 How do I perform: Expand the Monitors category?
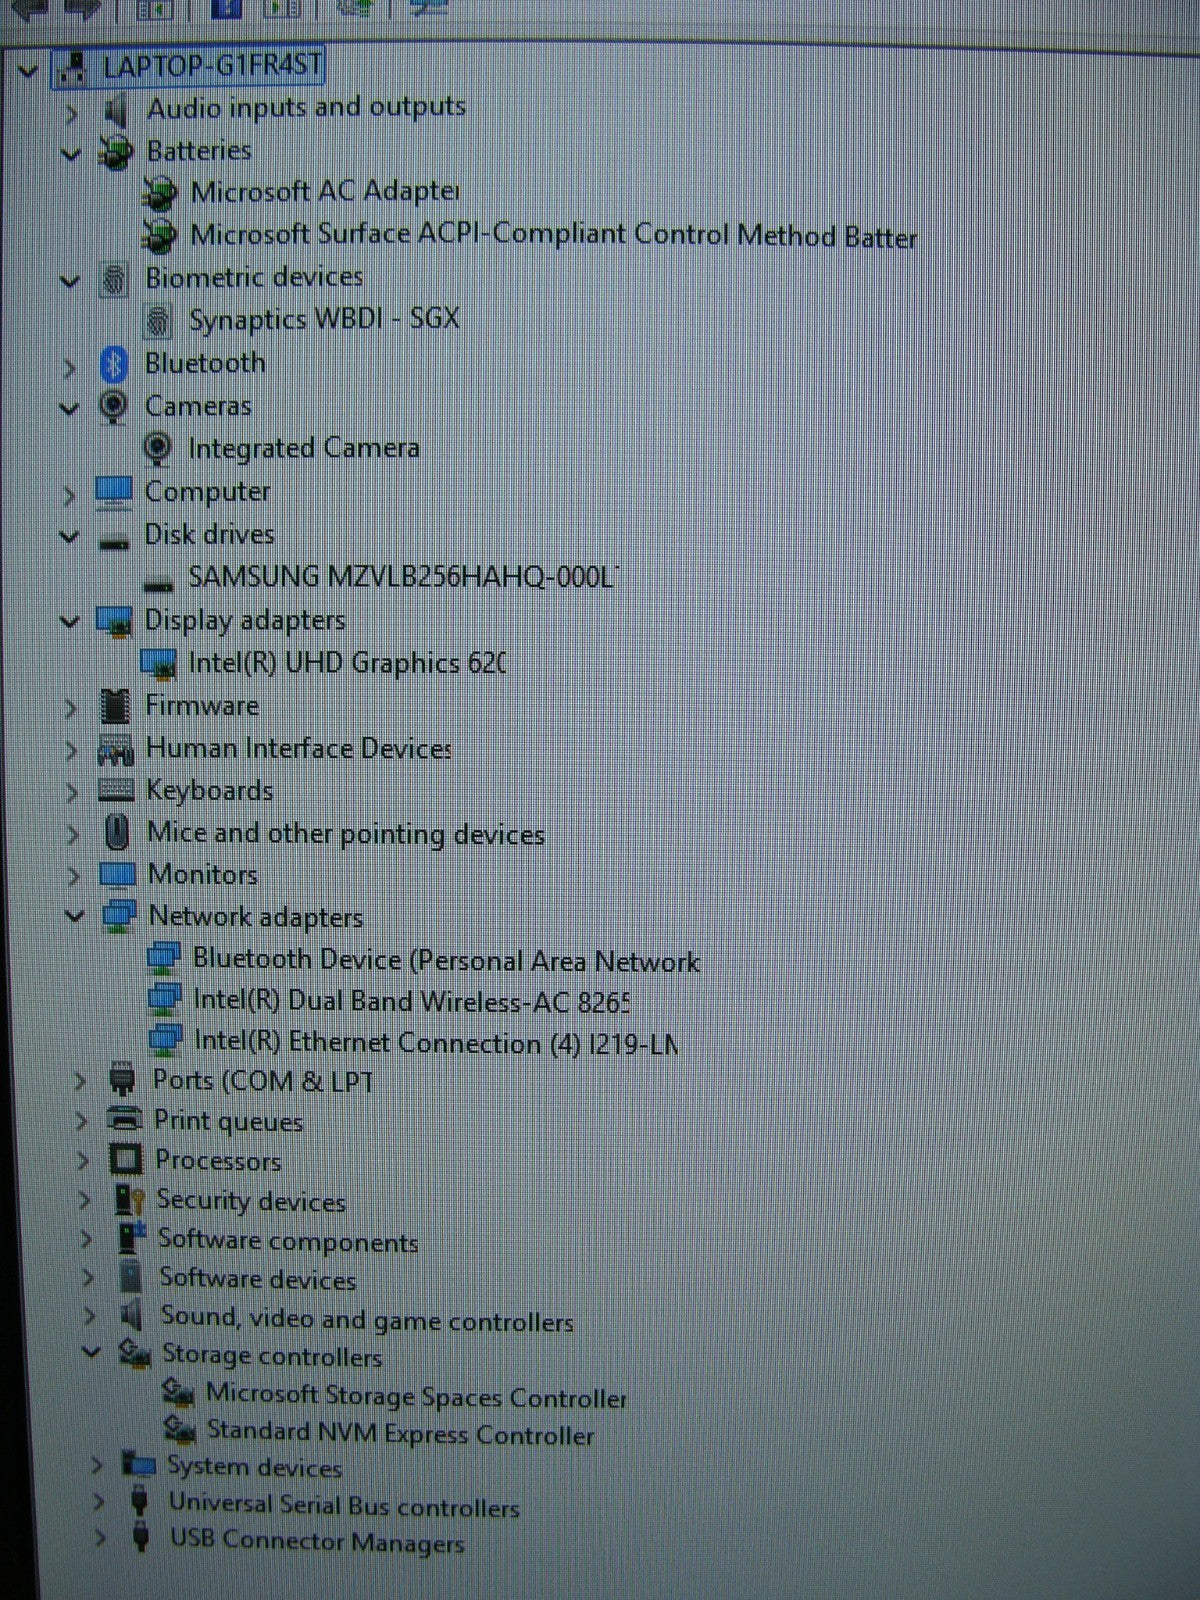[x=73, y=875]
